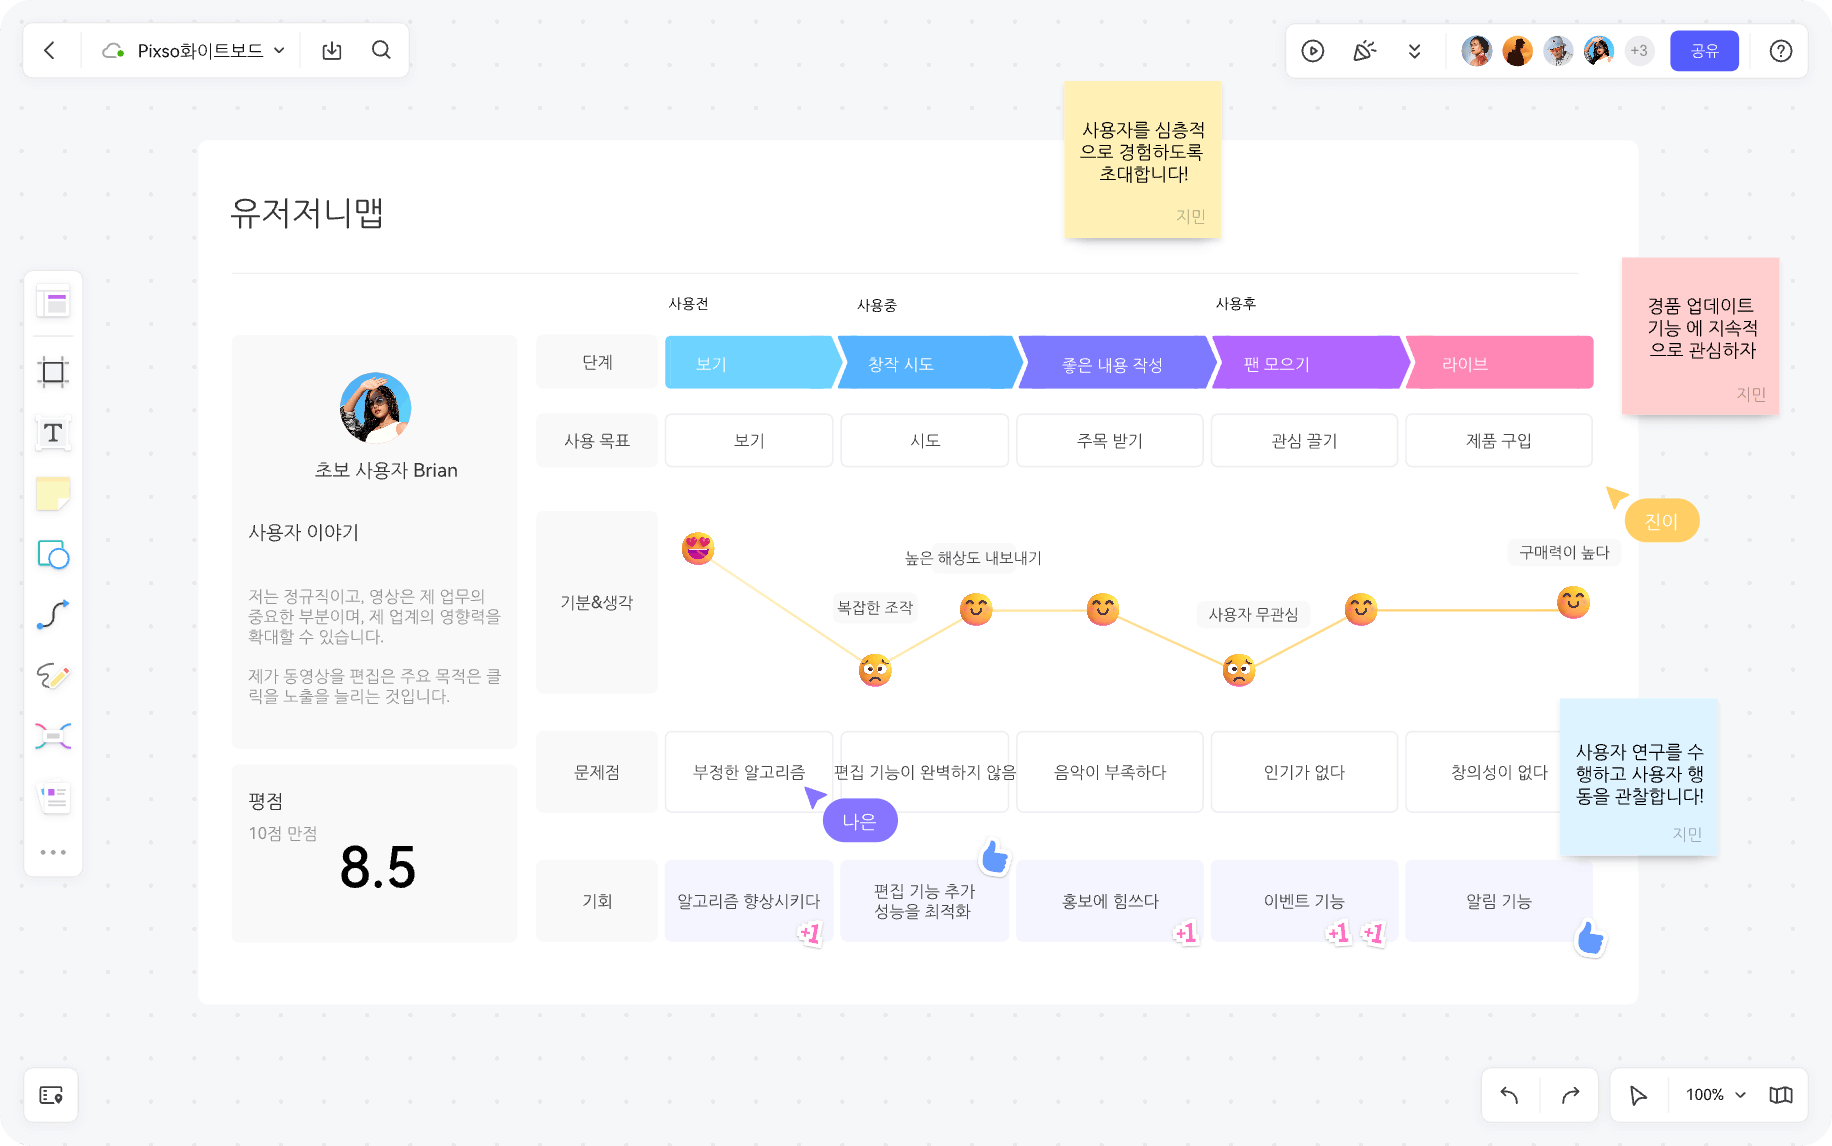1832x1146 pixels.
Task: Go back with the left arrow
Action: tap(49, 50)
